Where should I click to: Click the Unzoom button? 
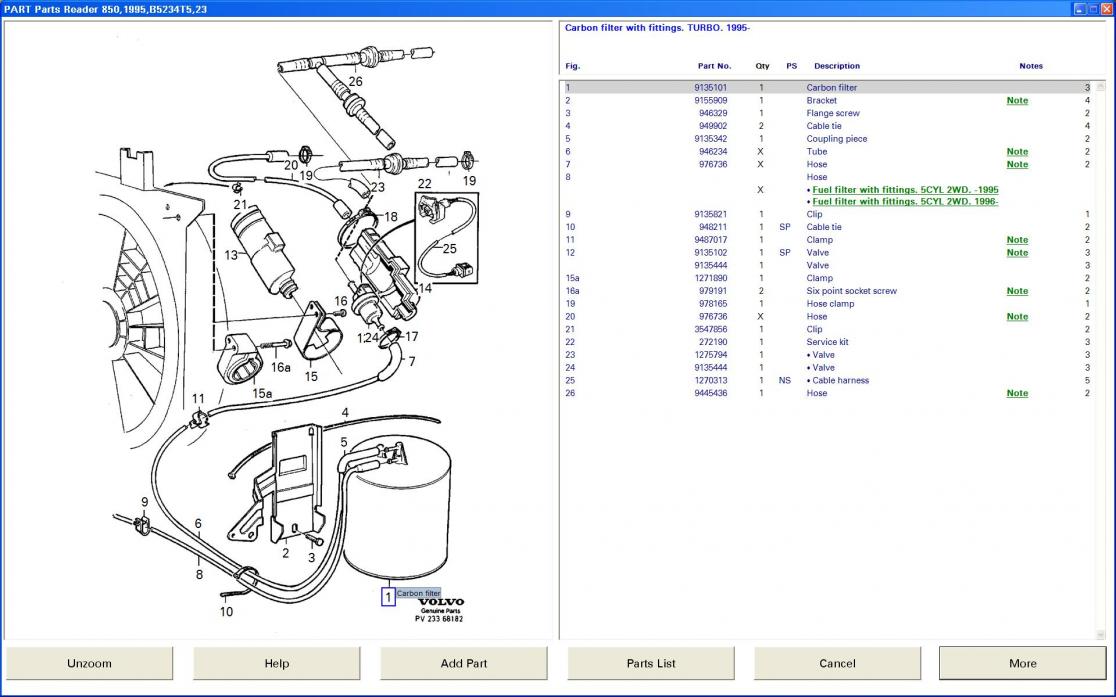pos(89,663)
